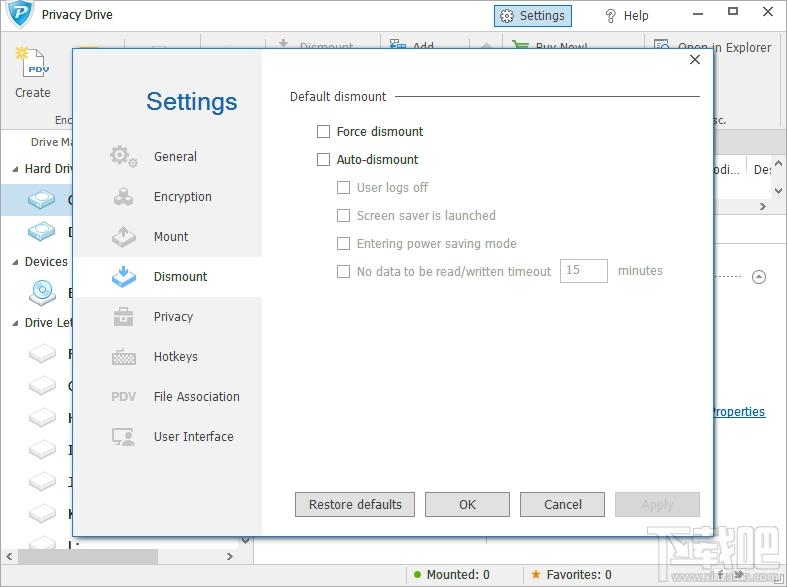Click the down arrow beside the column header
The image size is (787, 587).
click(x=778, y=191)
